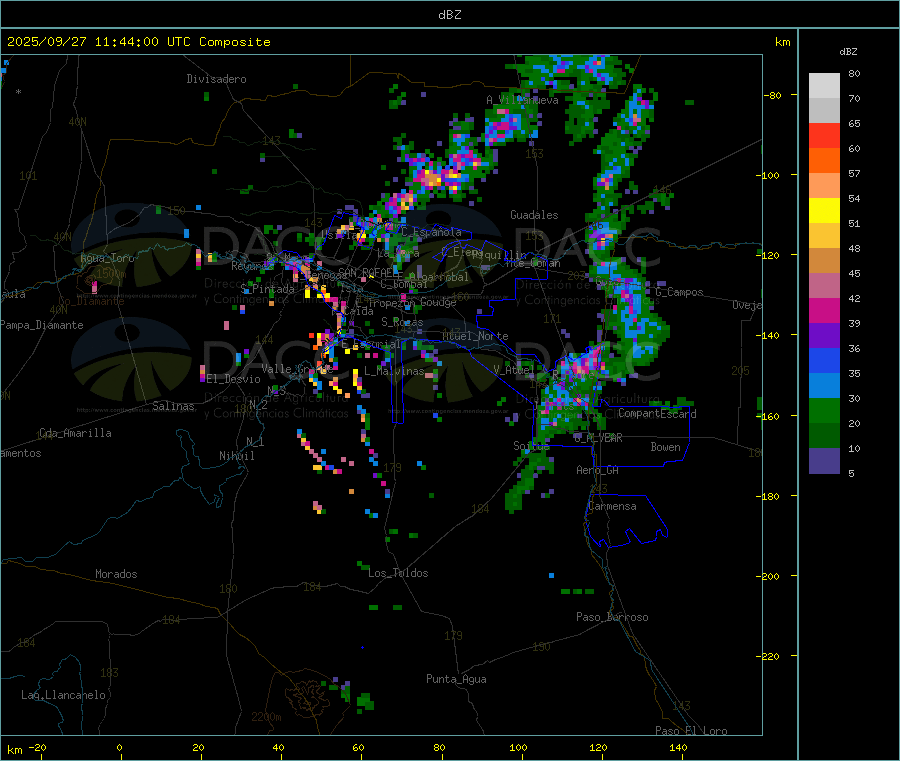Click the Paso_El_Loro map label
The height and width of the screenshot is (761, 900).
point(692,731)
